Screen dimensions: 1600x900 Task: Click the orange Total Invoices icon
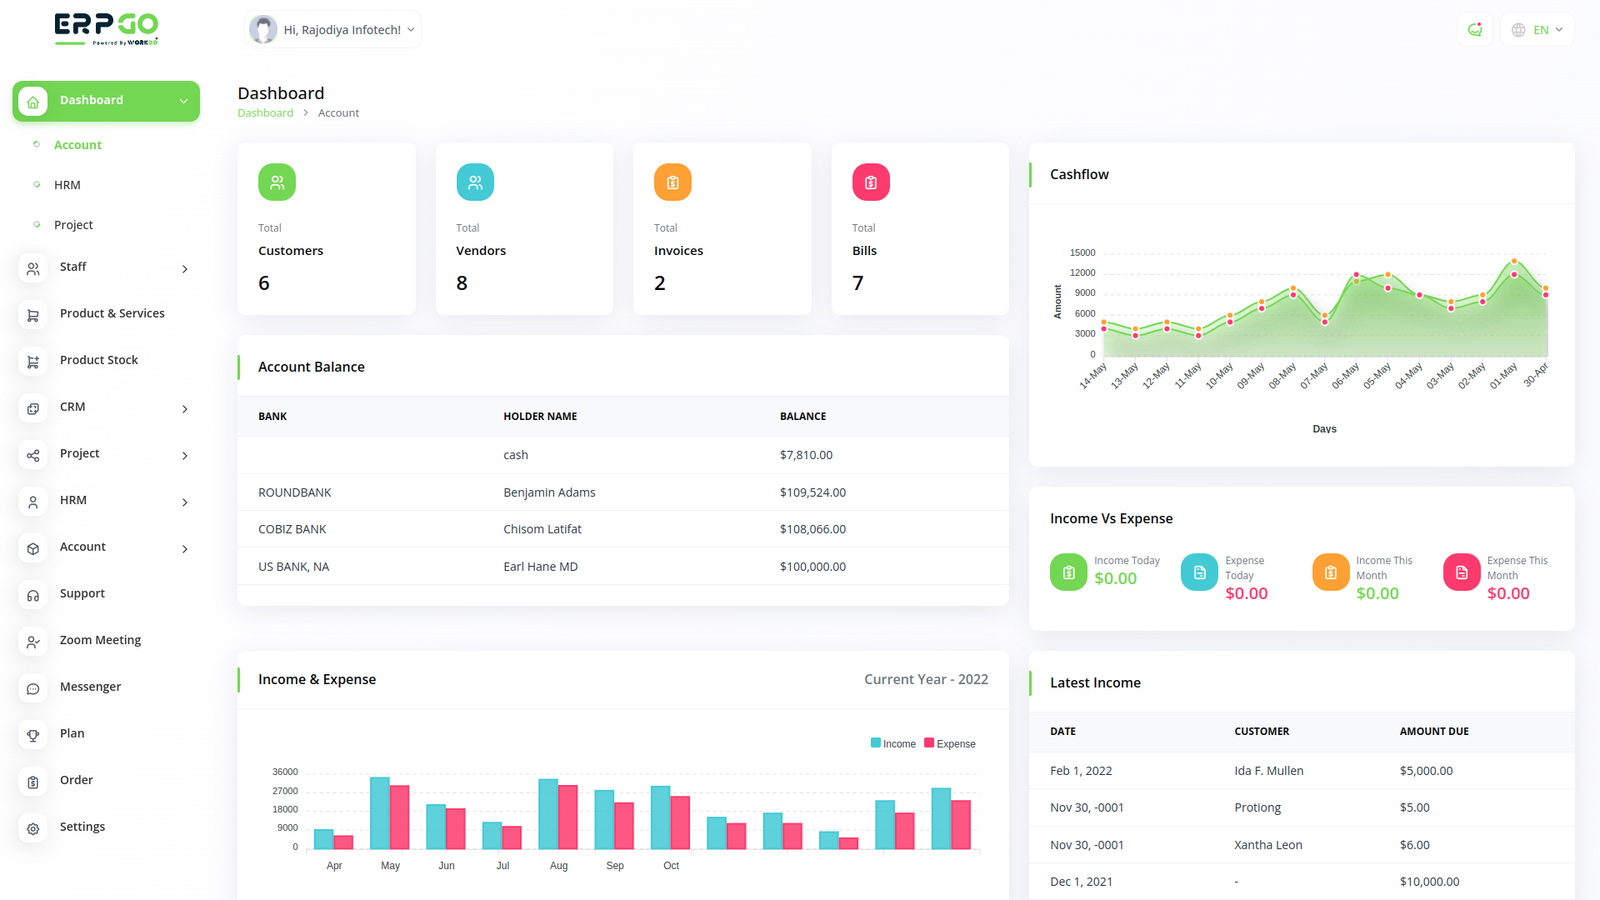pyautogui.click(x=672, y=182)
